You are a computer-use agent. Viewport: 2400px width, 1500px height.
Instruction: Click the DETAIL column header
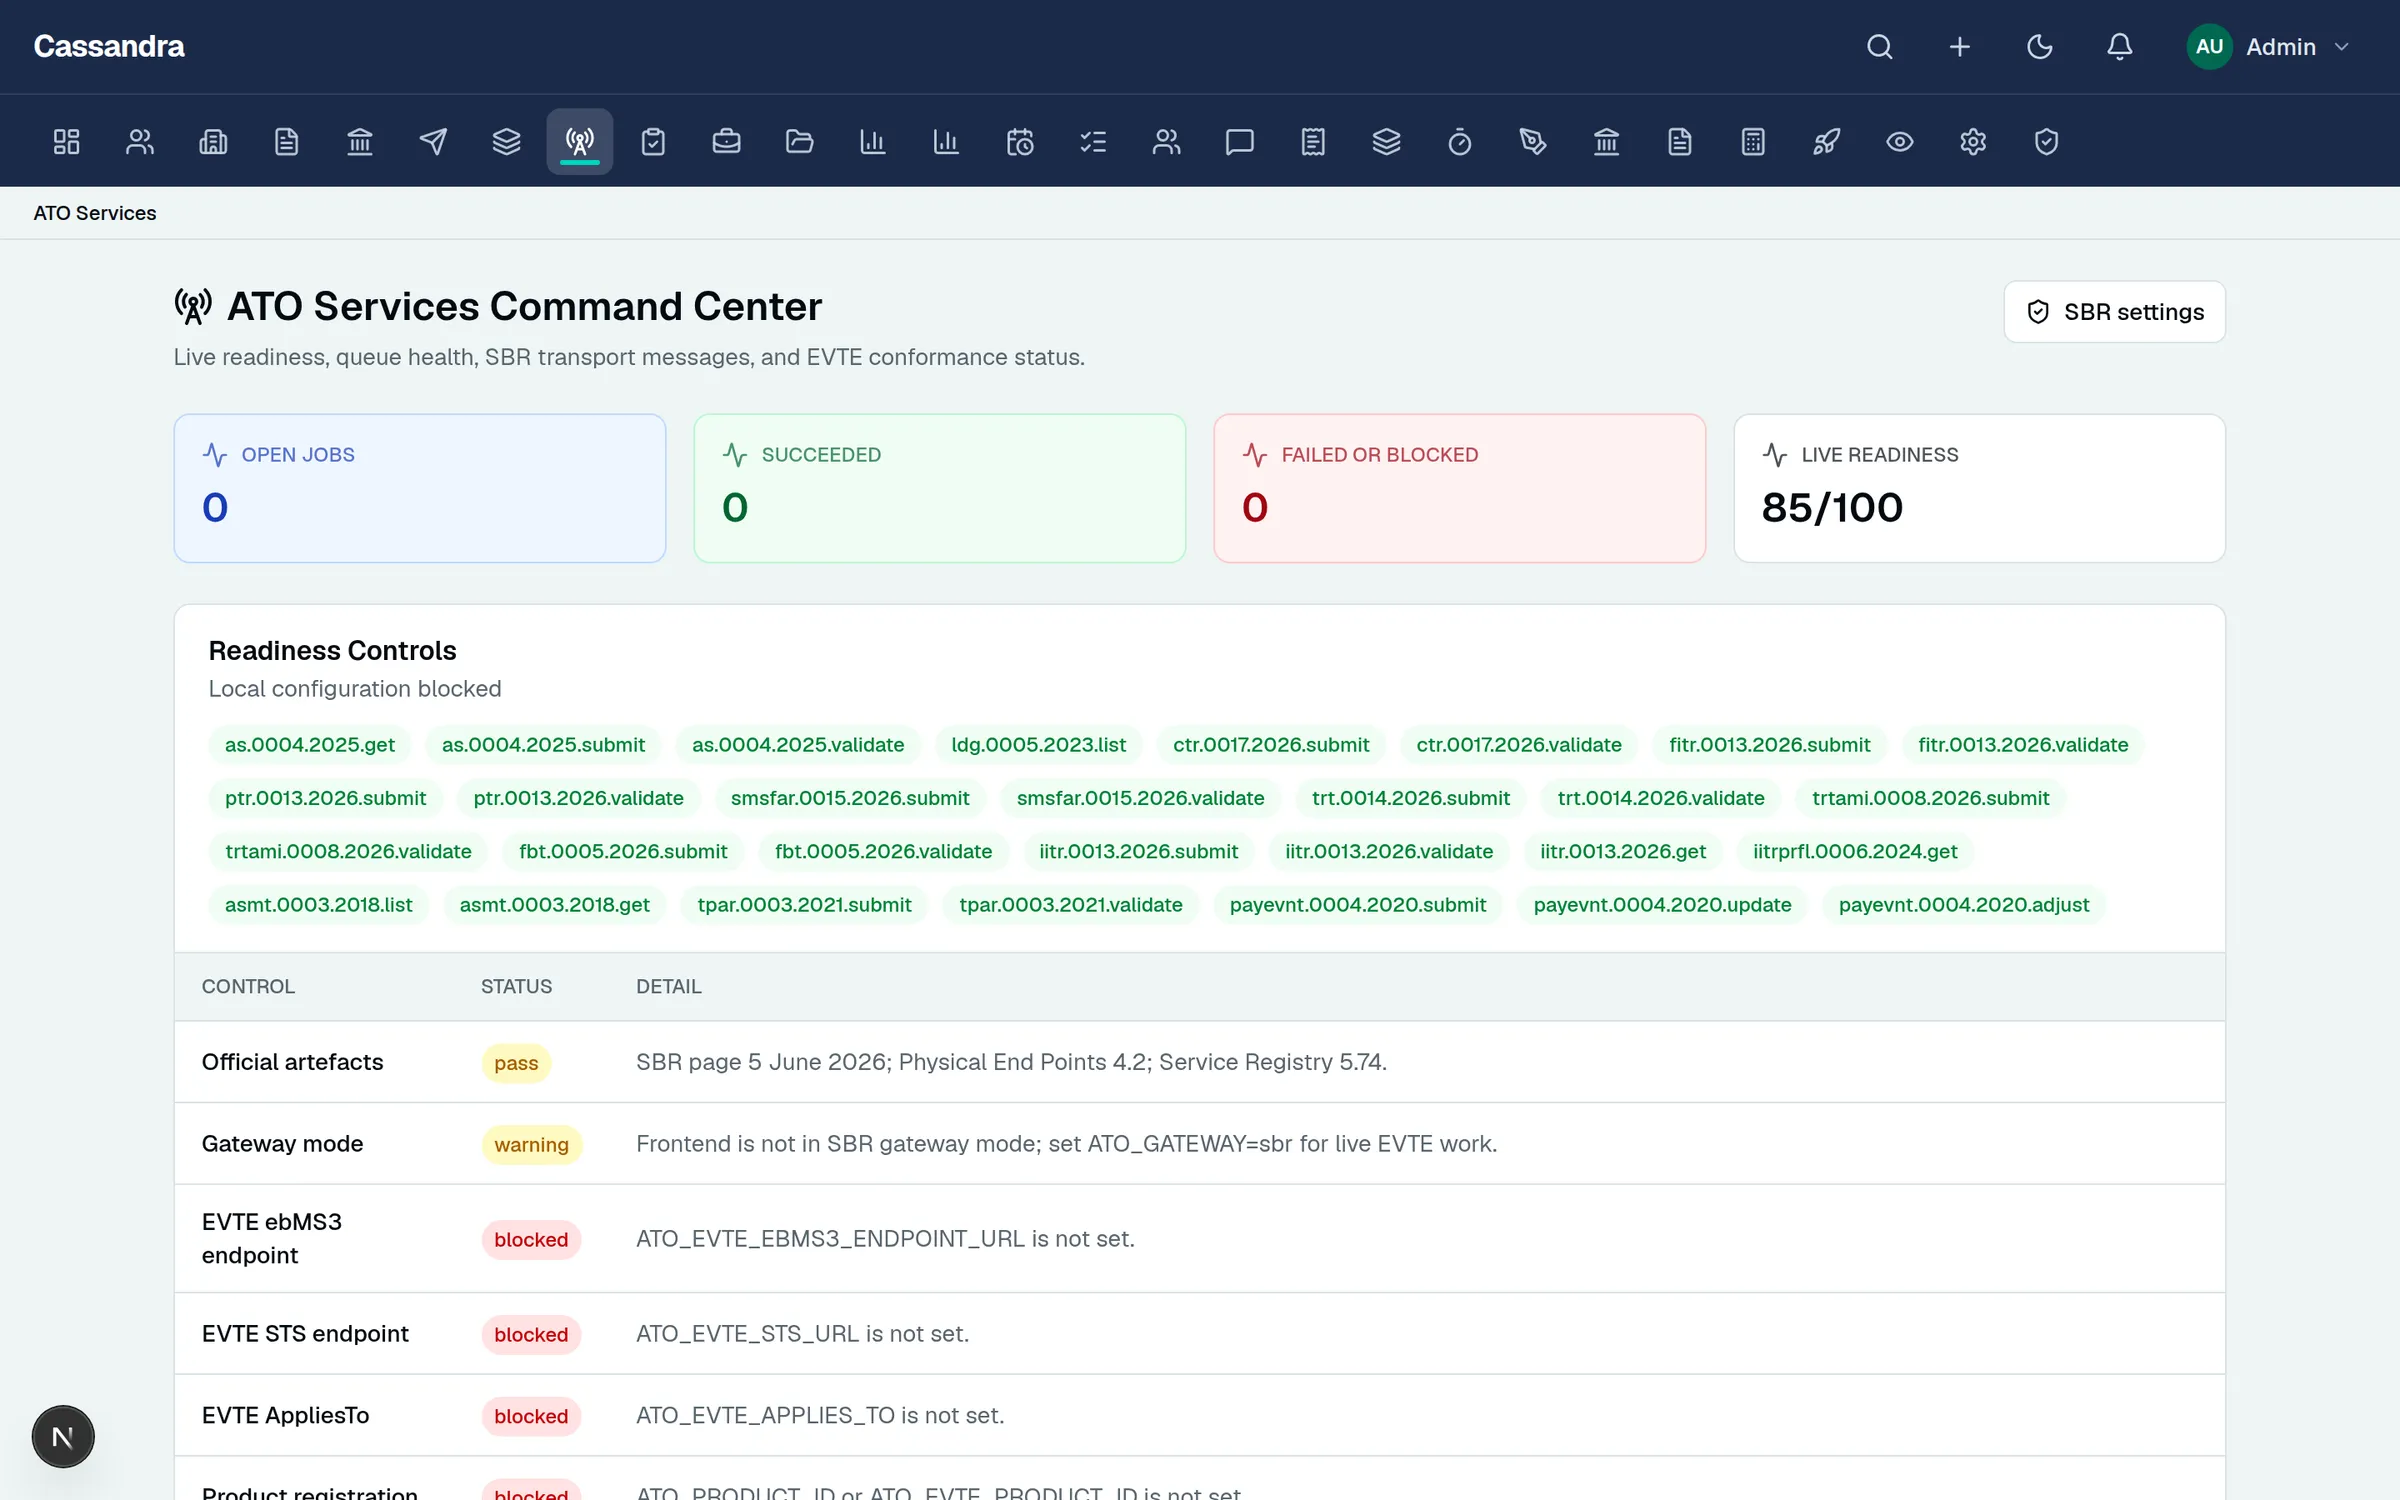[669, 987]
